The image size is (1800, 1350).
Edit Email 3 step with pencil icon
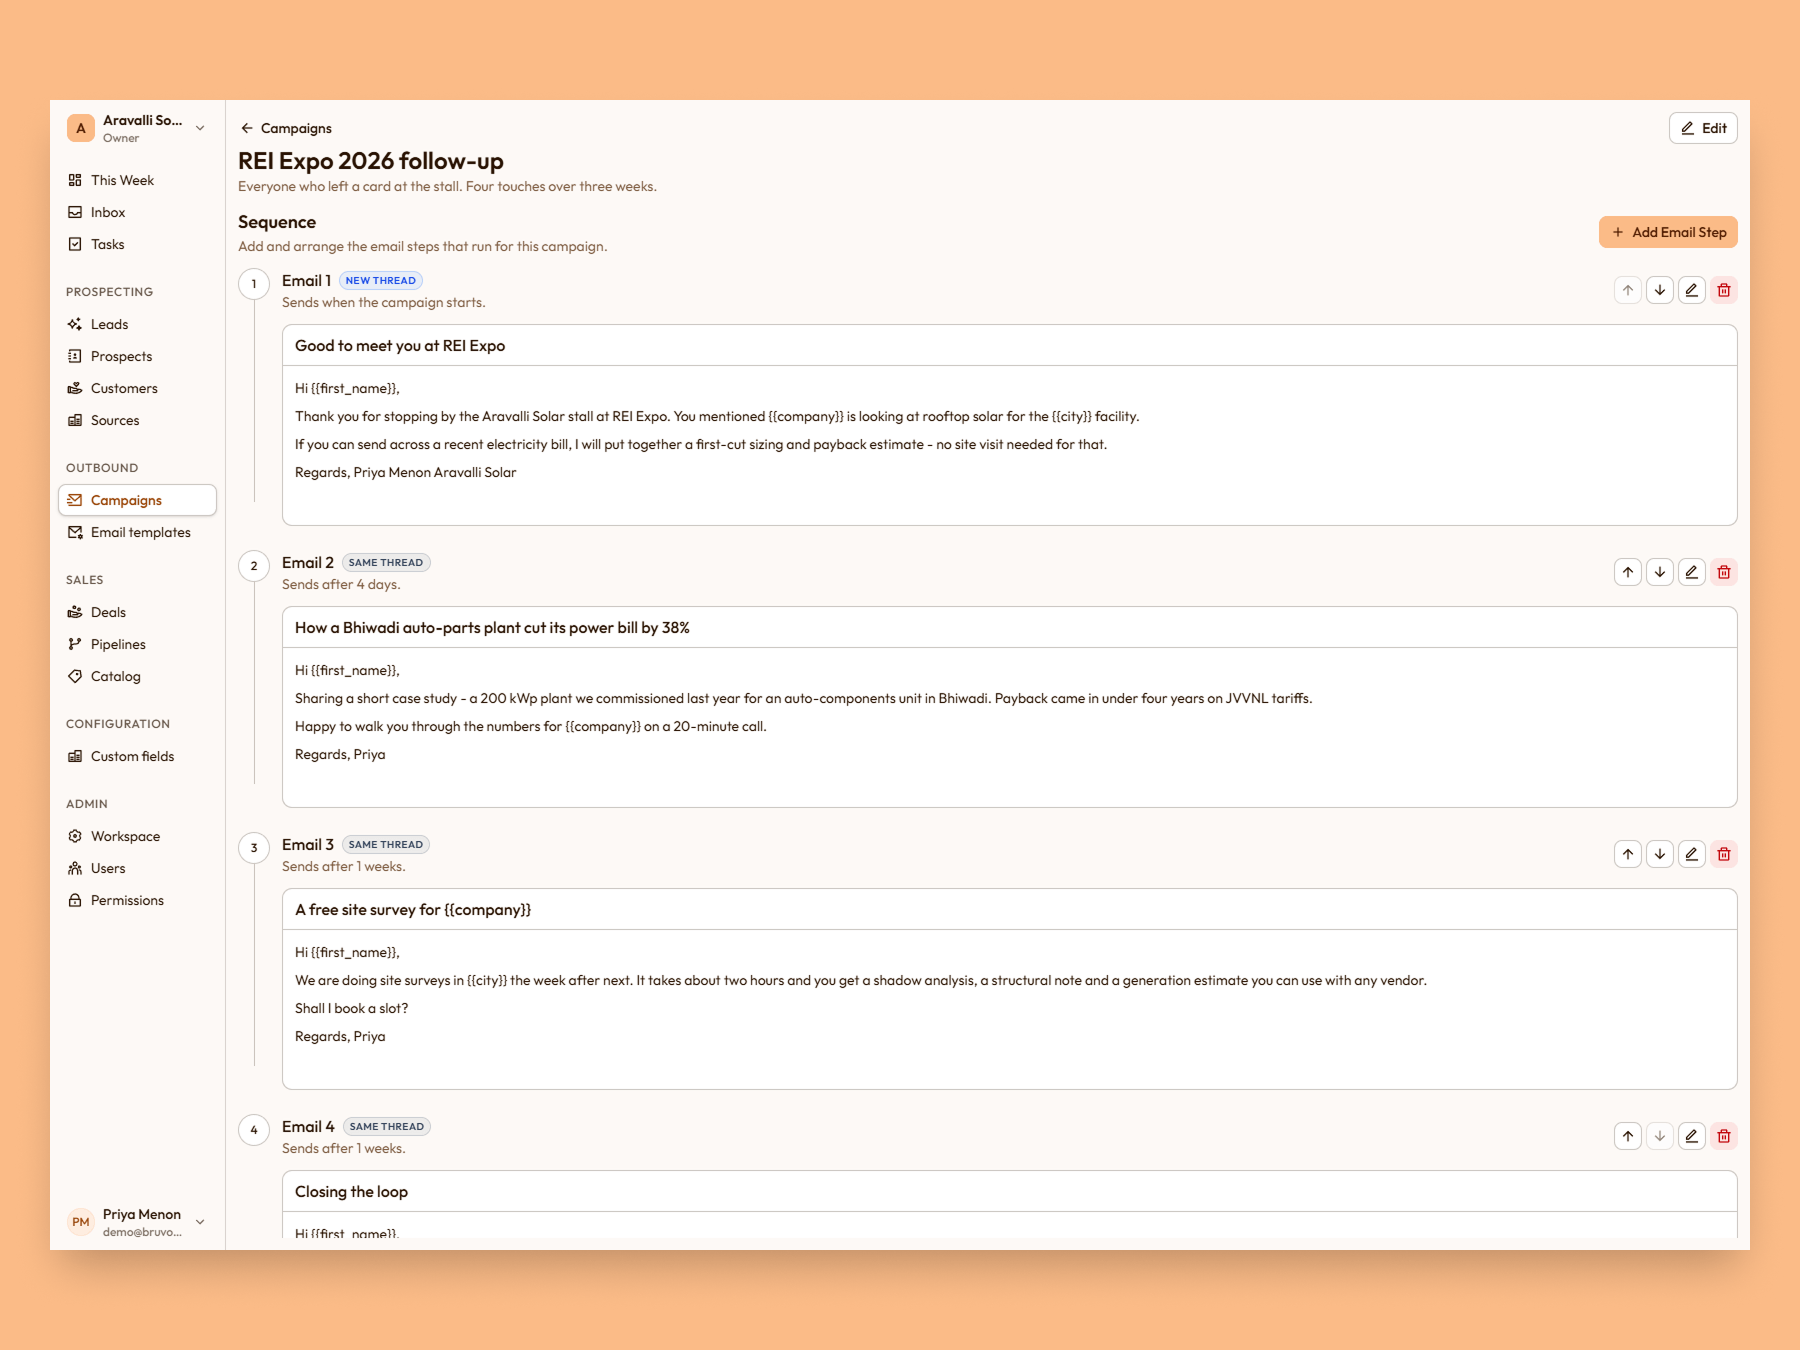pos(1692,854)
